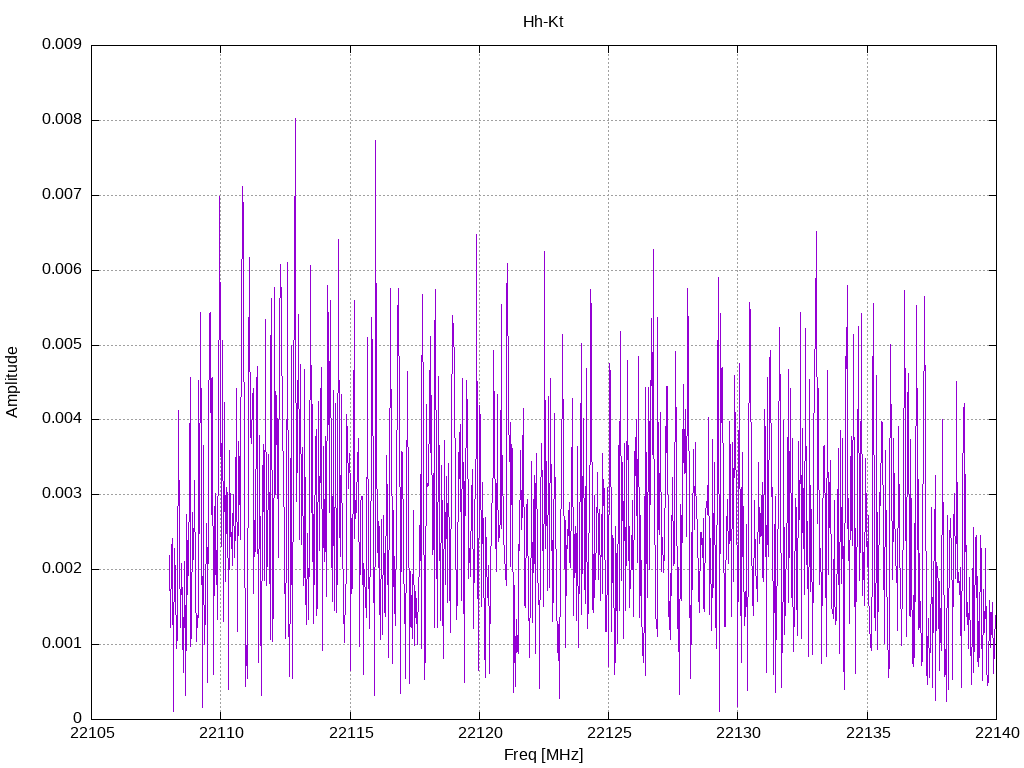The width and height of the screenshot is (1024, 768).
Task: Click the 22105 x-axis tick label
Action: click(92, 733)
